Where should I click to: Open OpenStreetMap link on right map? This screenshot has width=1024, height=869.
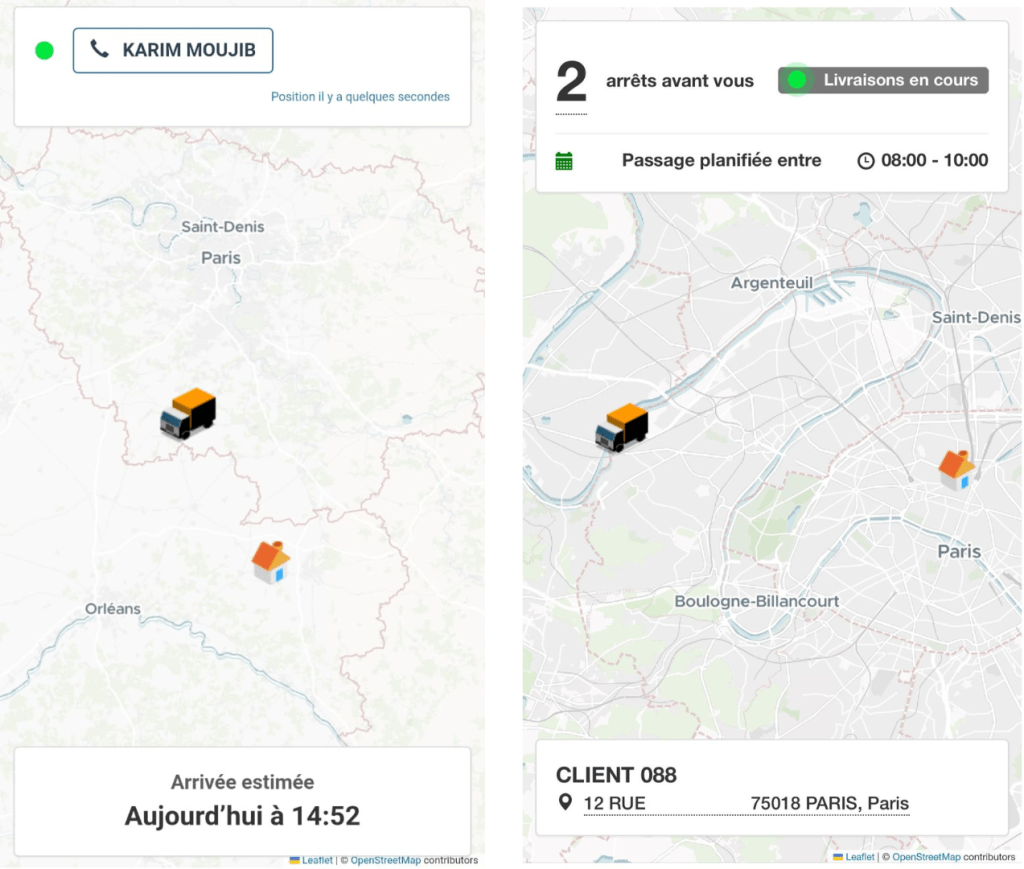(927, 857)
